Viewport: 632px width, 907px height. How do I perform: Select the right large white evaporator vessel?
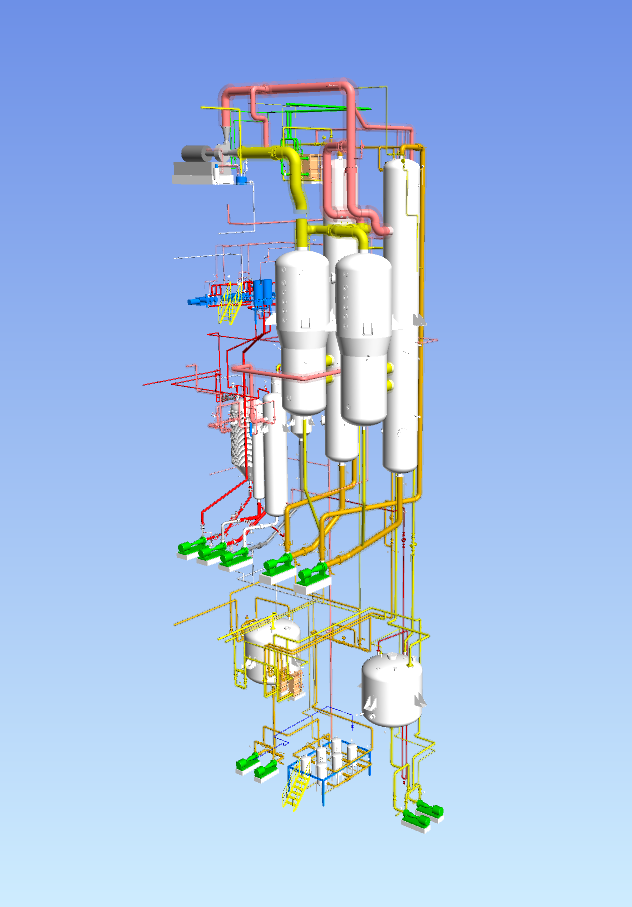point(364,338)
